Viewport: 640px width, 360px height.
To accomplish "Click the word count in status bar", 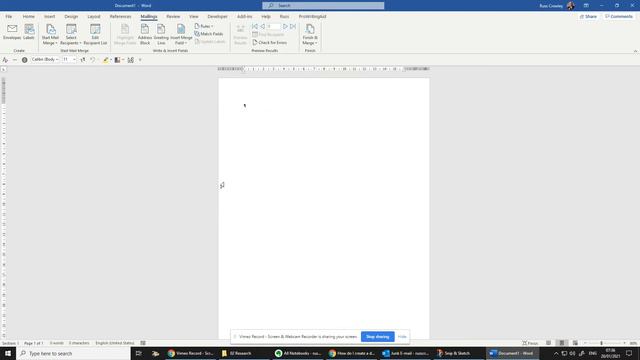I will [x=57, y=343].
